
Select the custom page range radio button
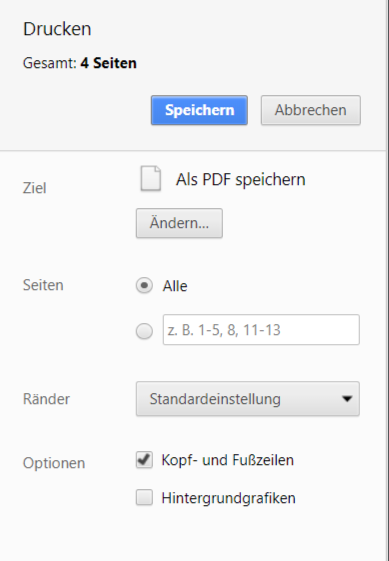pos(144,331)
